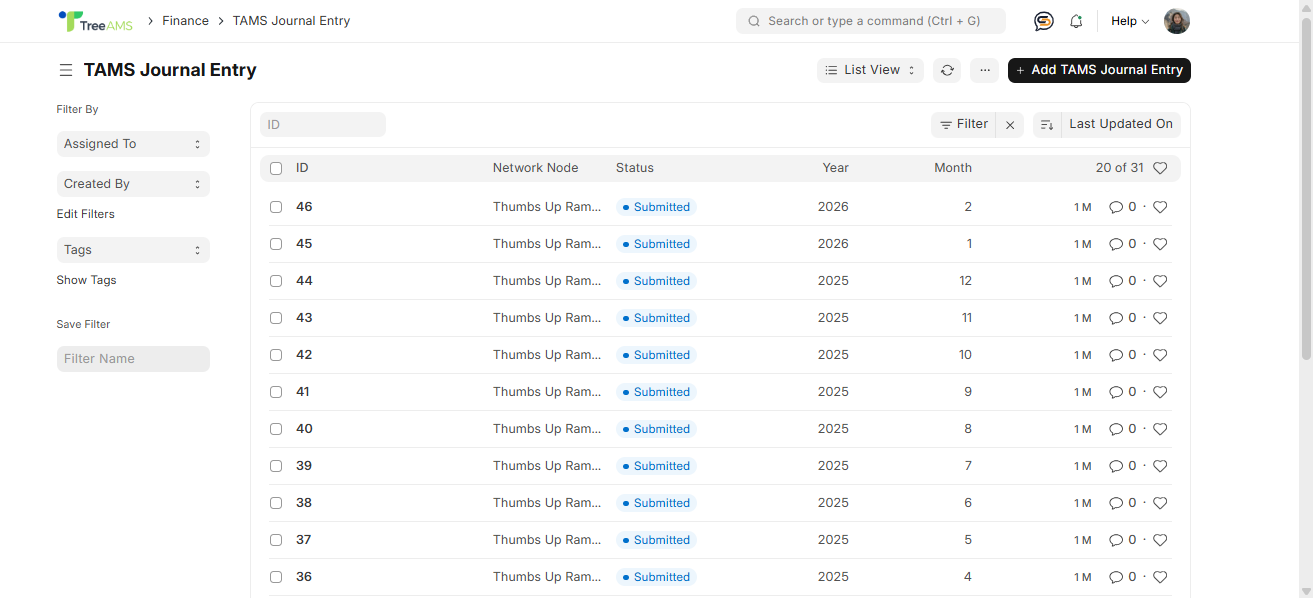This screenshot has width=1313, height=598.
Task: Go to Finance breadcrumb
Action: tap(185, 21)
